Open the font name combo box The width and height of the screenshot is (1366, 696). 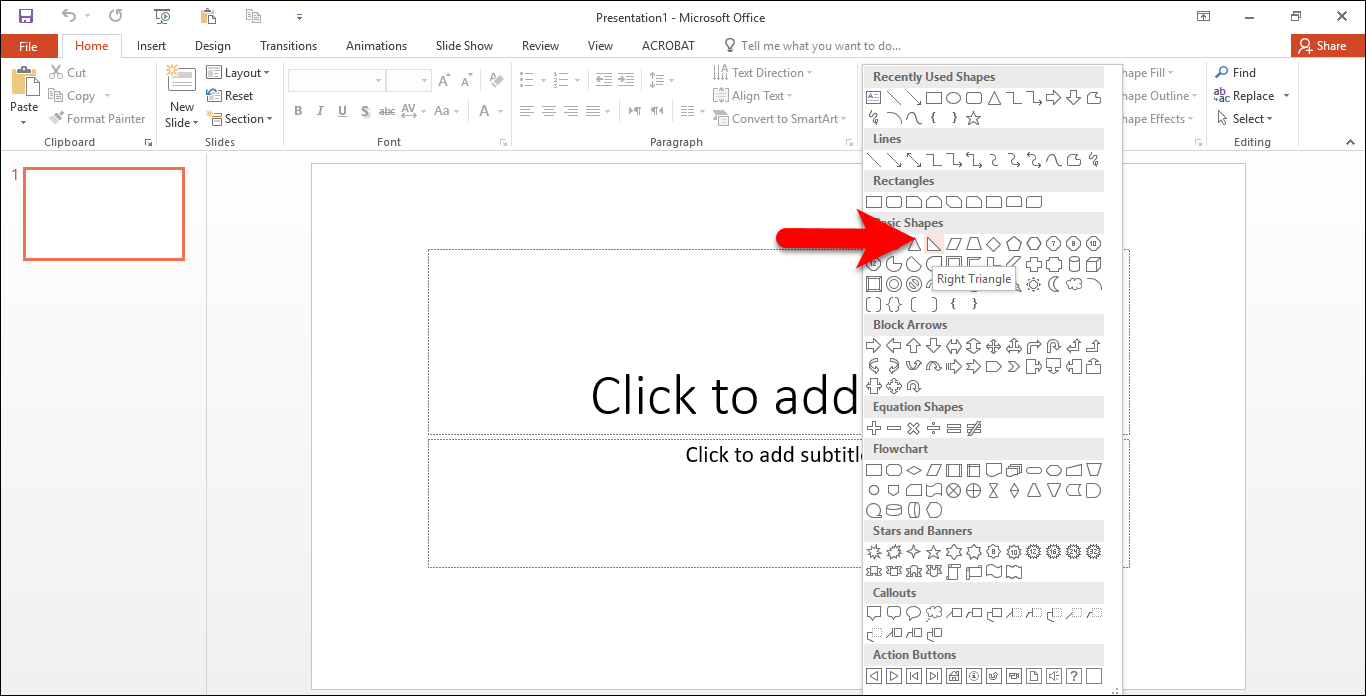tap(337, 80)
